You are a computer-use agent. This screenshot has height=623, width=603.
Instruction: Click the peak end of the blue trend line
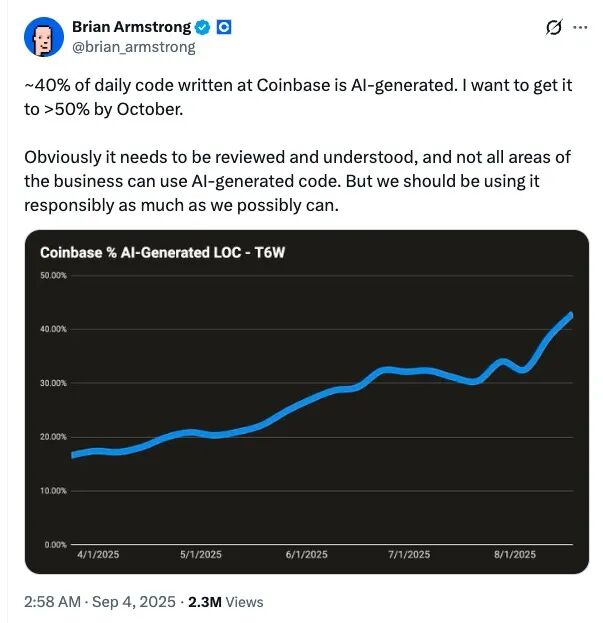coord(570,315)
